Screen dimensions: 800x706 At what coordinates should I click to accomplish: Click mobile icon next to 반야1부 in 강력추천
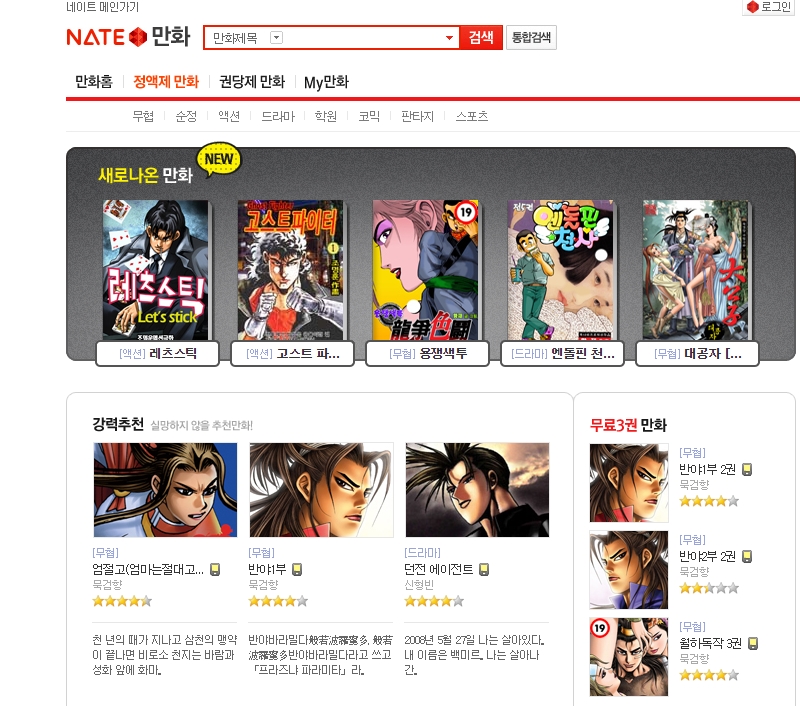click(x=297, y=569)
